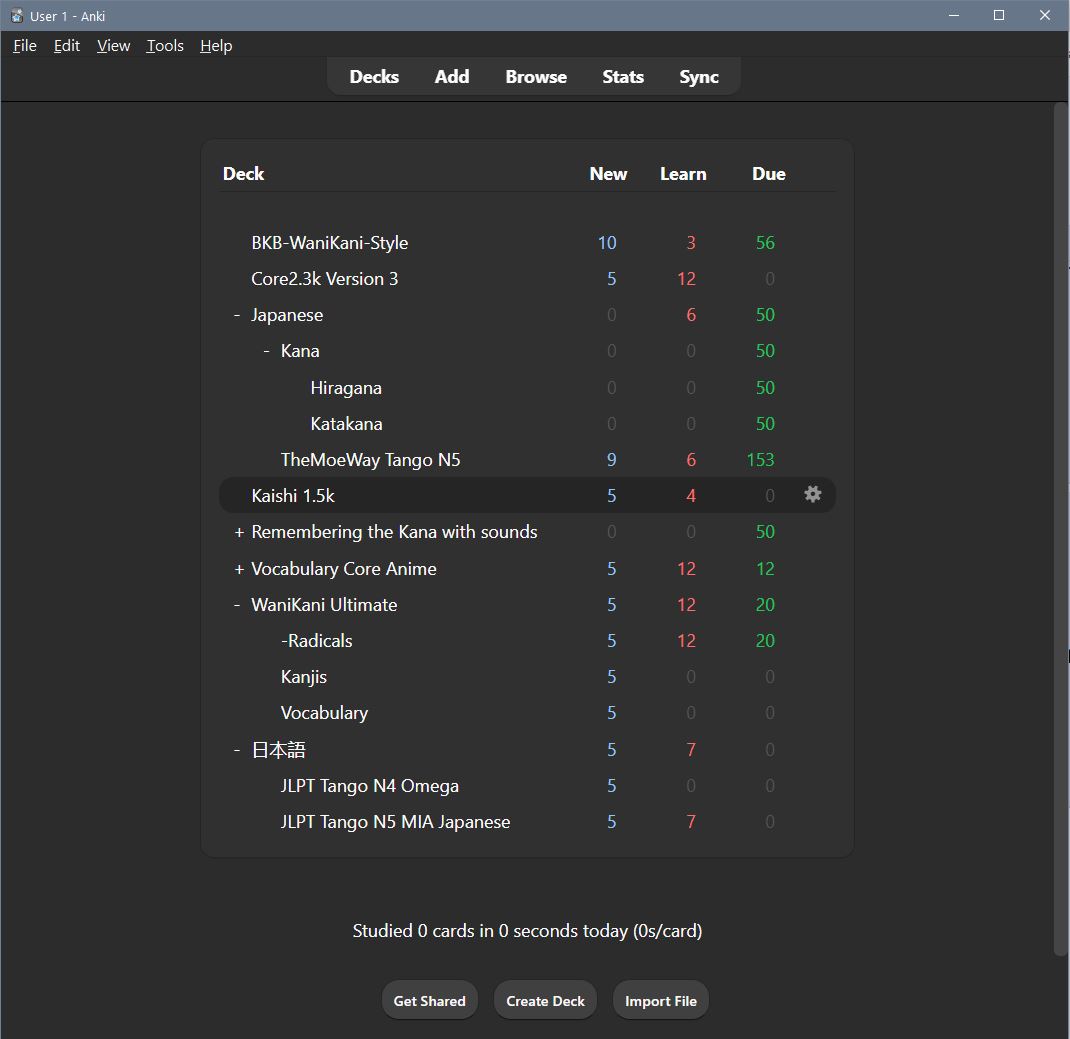
Task: Click Add to create a new card
Action: pos(452,76)
